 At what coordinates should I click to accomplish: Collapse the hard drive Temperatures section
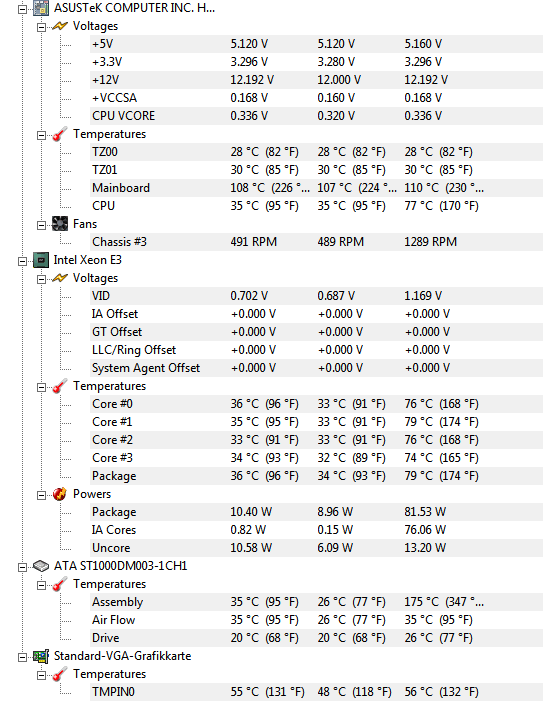(41, 585)
